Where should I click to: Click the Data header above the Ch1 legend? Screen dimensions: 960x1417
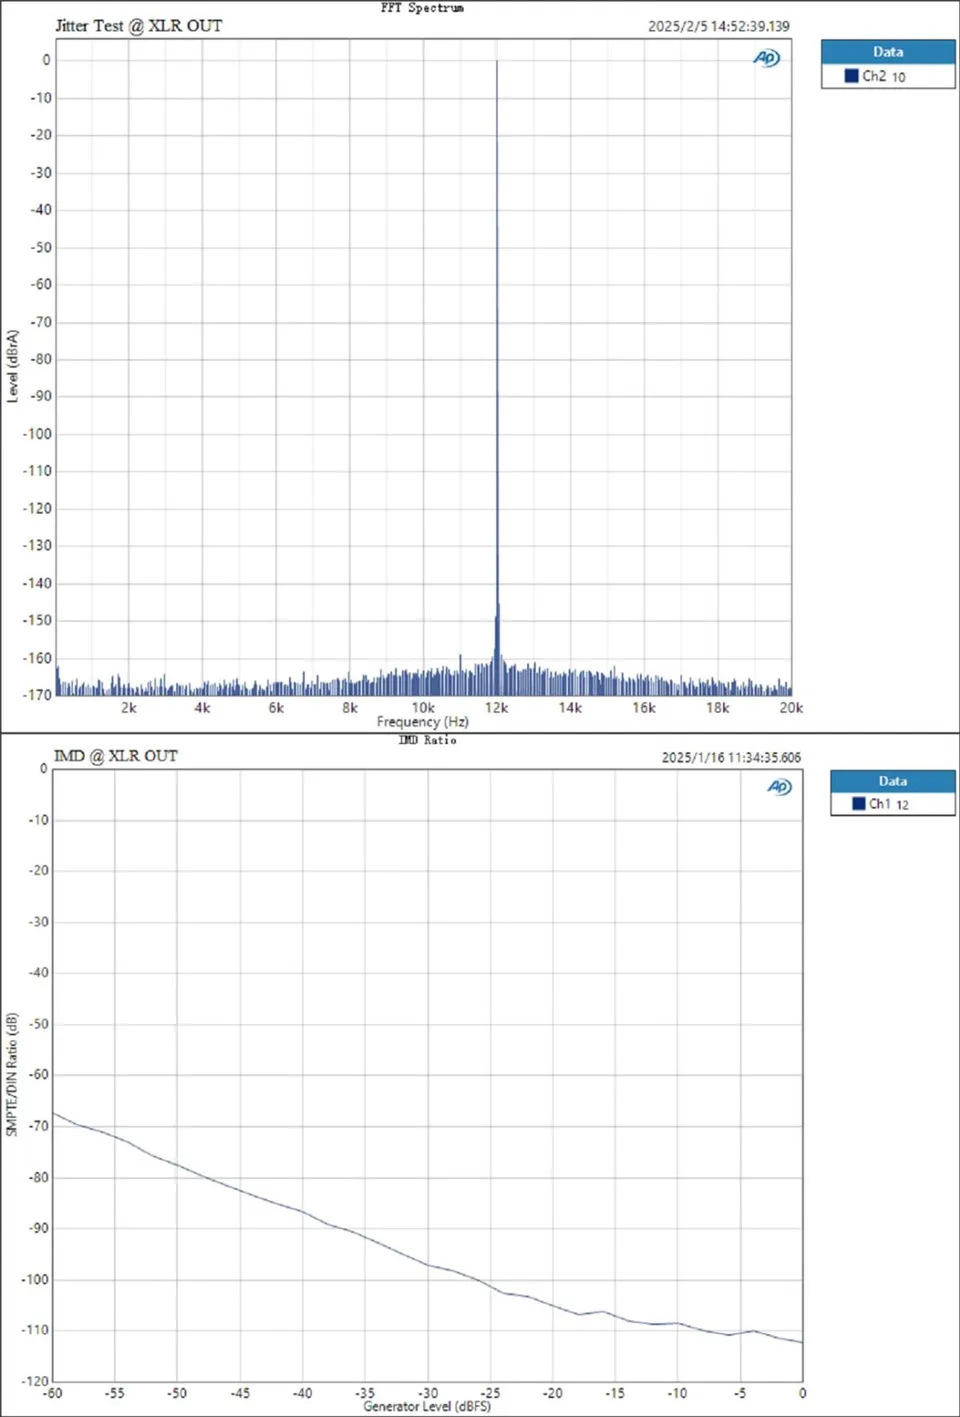coord(893,781)
